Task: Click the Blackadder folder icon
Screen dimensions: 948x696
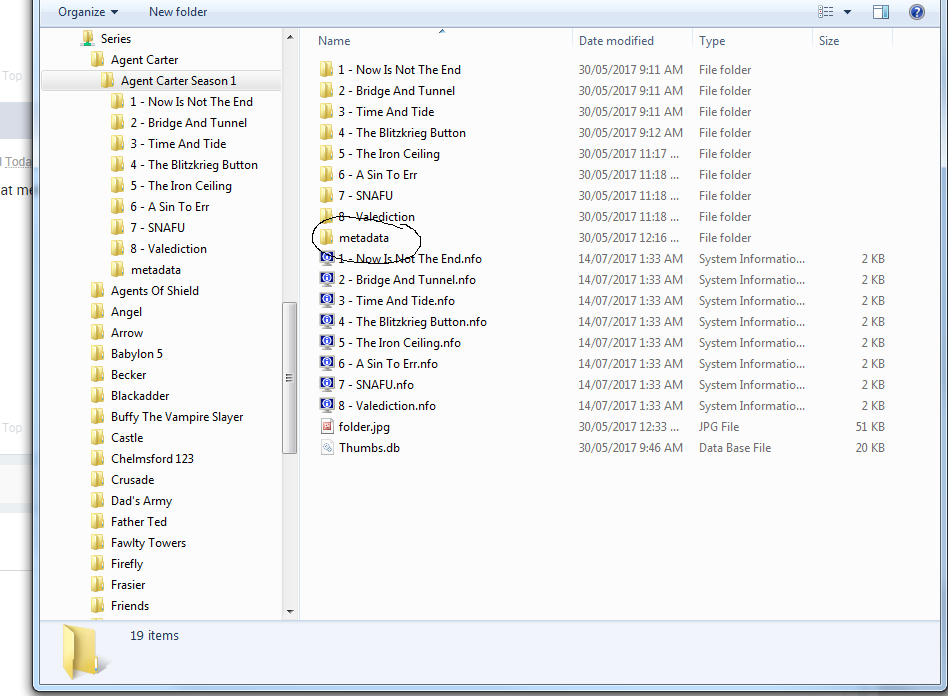Action: coord(97,395)
